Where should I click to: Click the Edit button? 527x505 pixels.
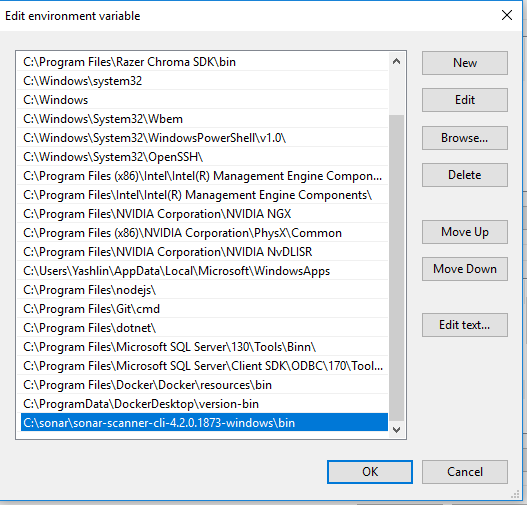(x=465, y=100)
